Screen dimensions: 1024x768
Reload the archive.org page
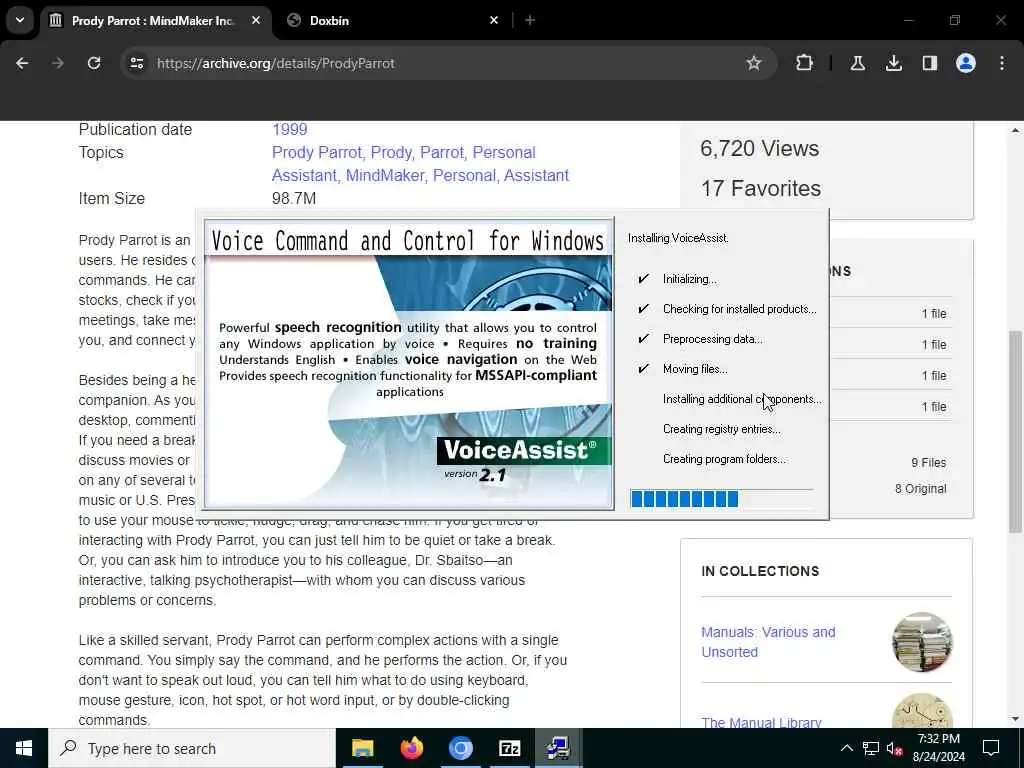(x=94, y=63)
